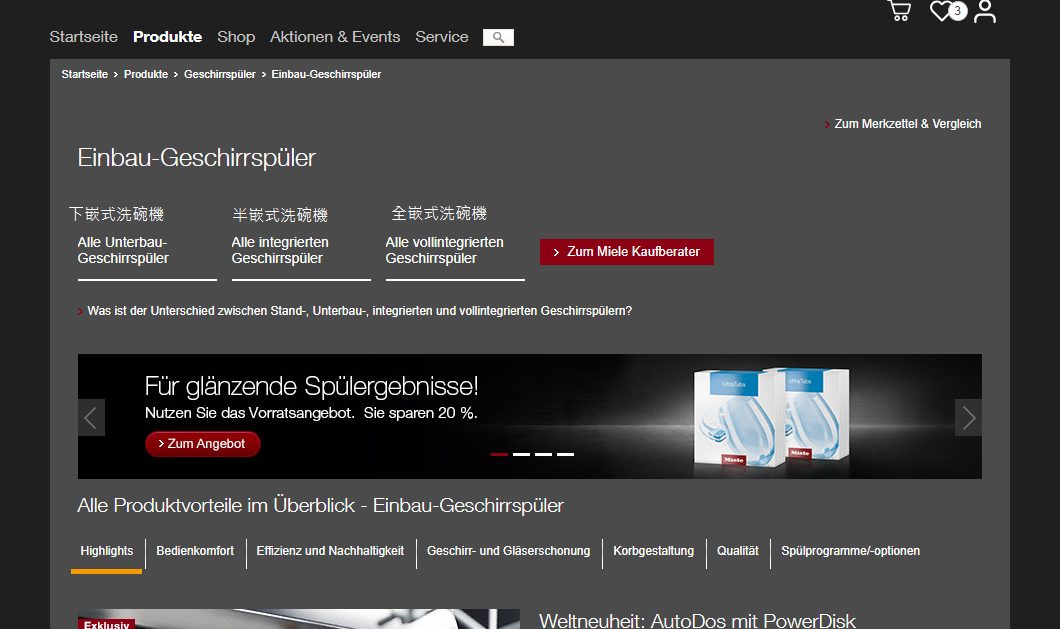1060x629 pixels.
Task: Switch to Bedienkomfort tab
Action: (195, 551)
